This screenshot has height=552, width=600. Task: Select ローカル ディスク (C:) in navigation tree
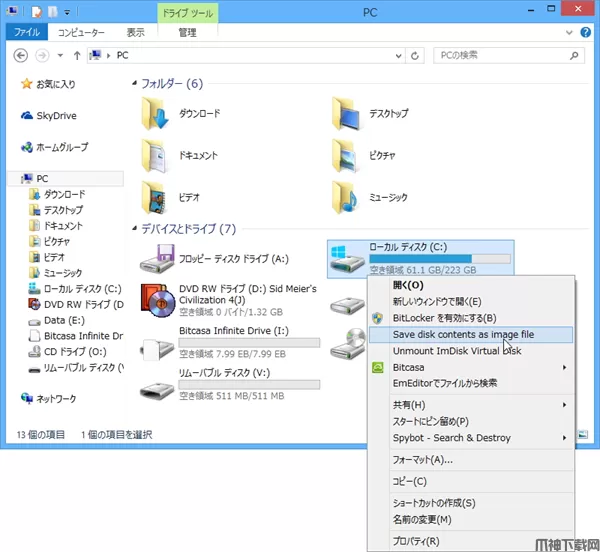click(x=82, y=289)
